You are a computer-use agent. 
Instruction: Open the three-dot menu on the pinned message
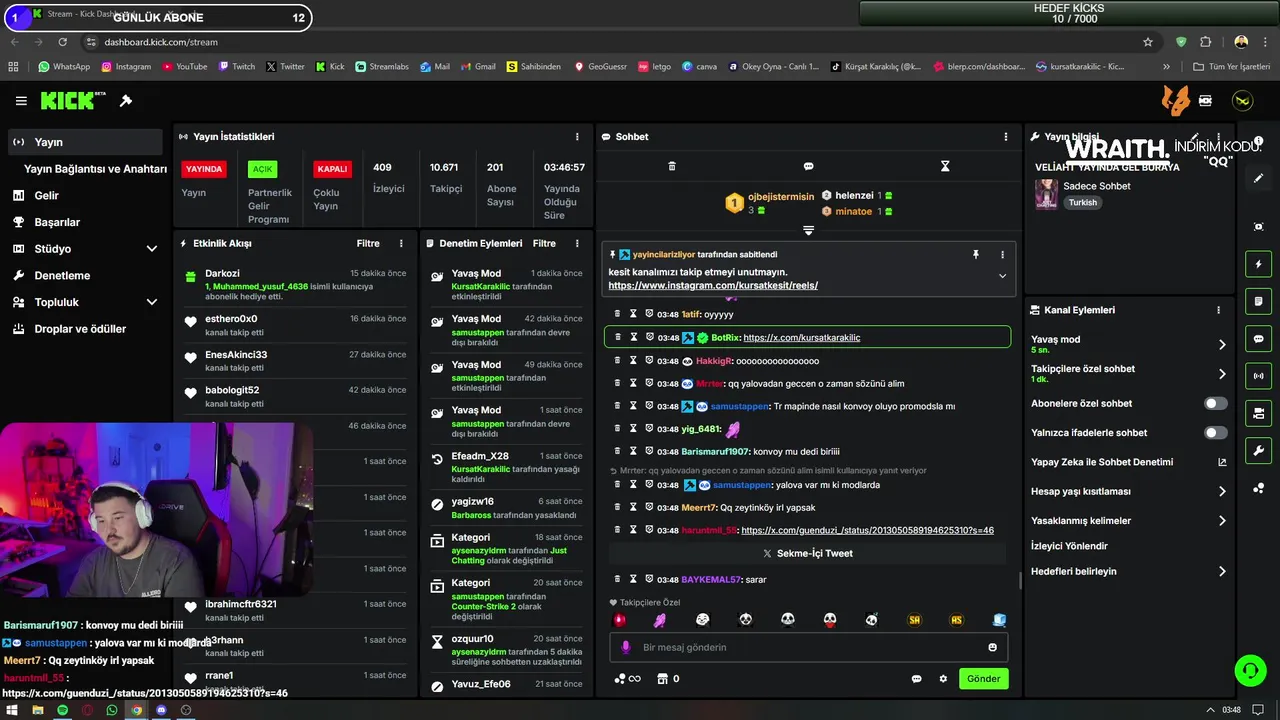pyautogui.click(x=1002, y=255)
